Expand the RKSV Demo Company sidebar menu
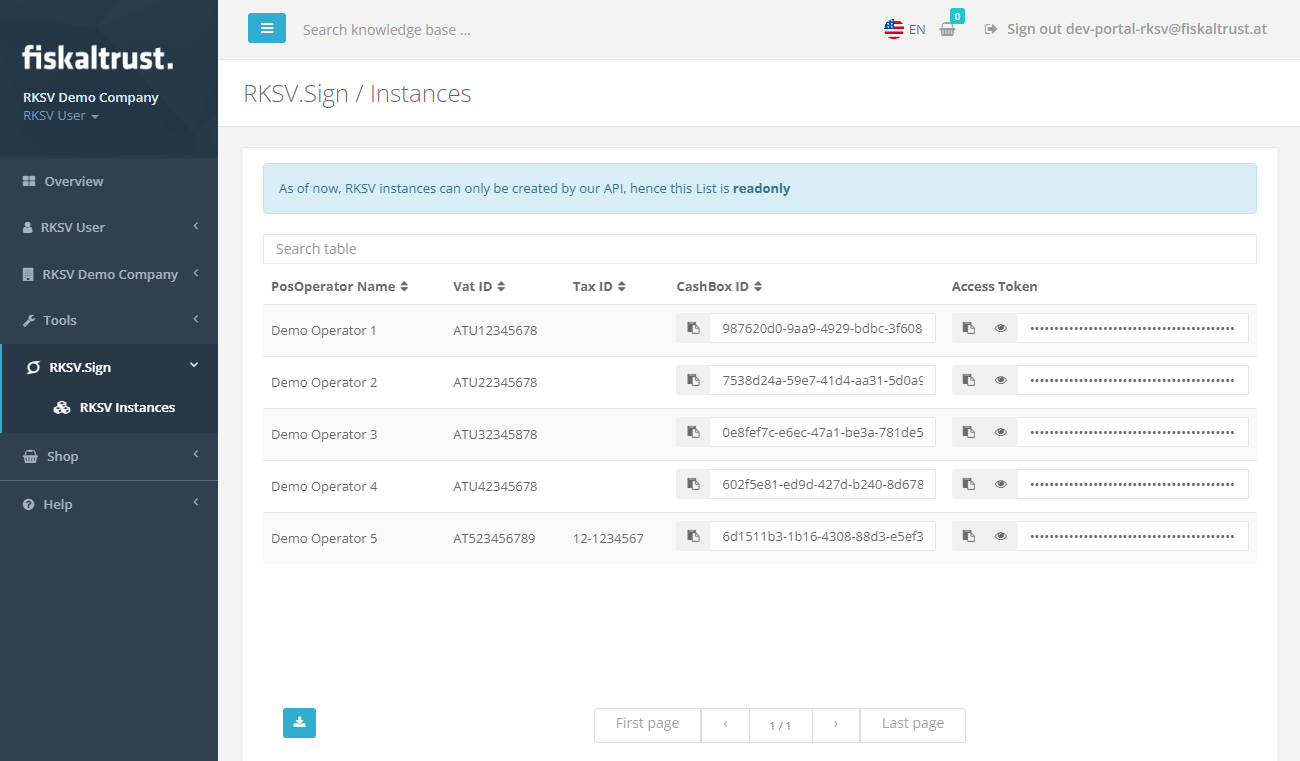 [109, 274]
